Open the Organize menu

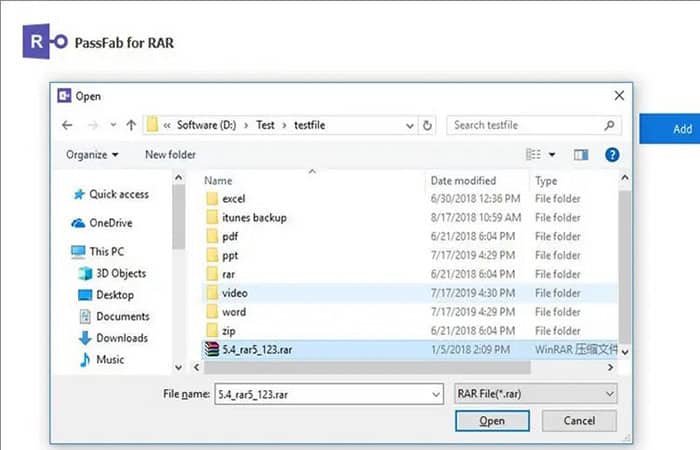coord(92,154)
